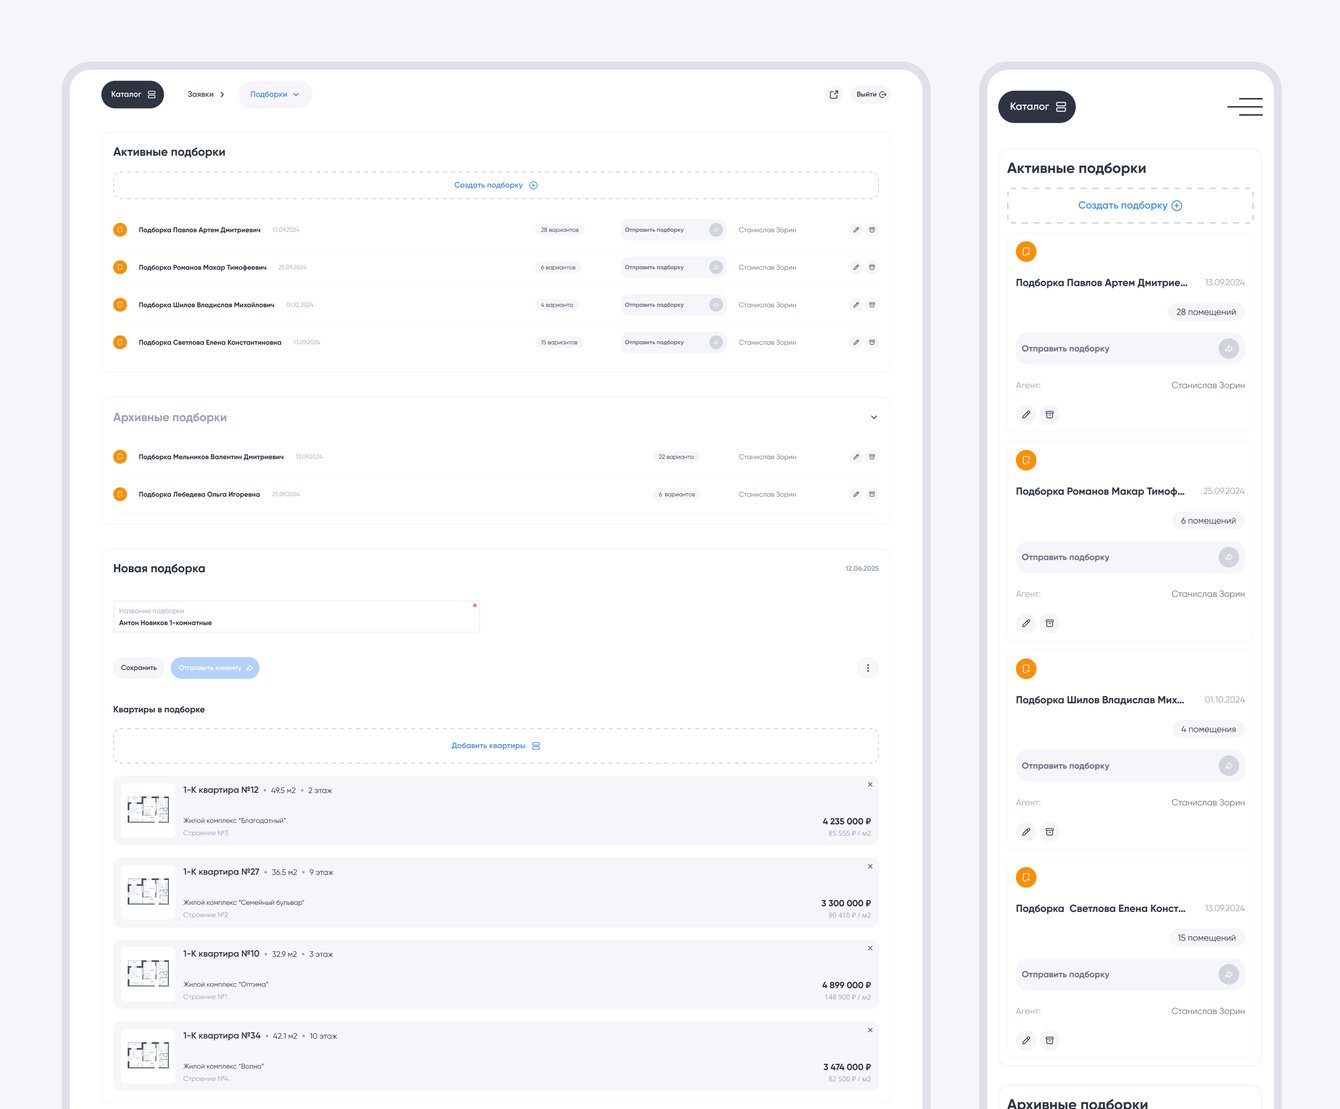
Task: Edit Подборка Светлова Елена Константиновна desktop row
Action: [x=856, y=342]
